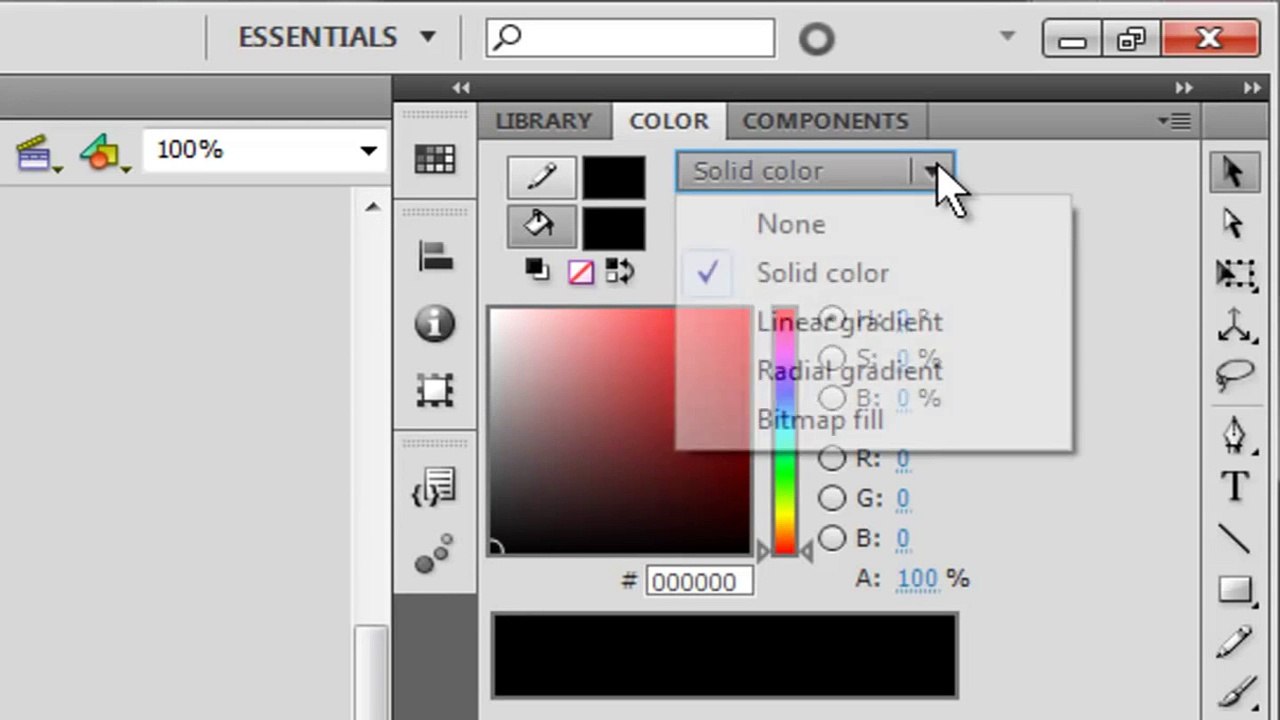
Task: Select the R radio button
Action: (x=832, y=458)
